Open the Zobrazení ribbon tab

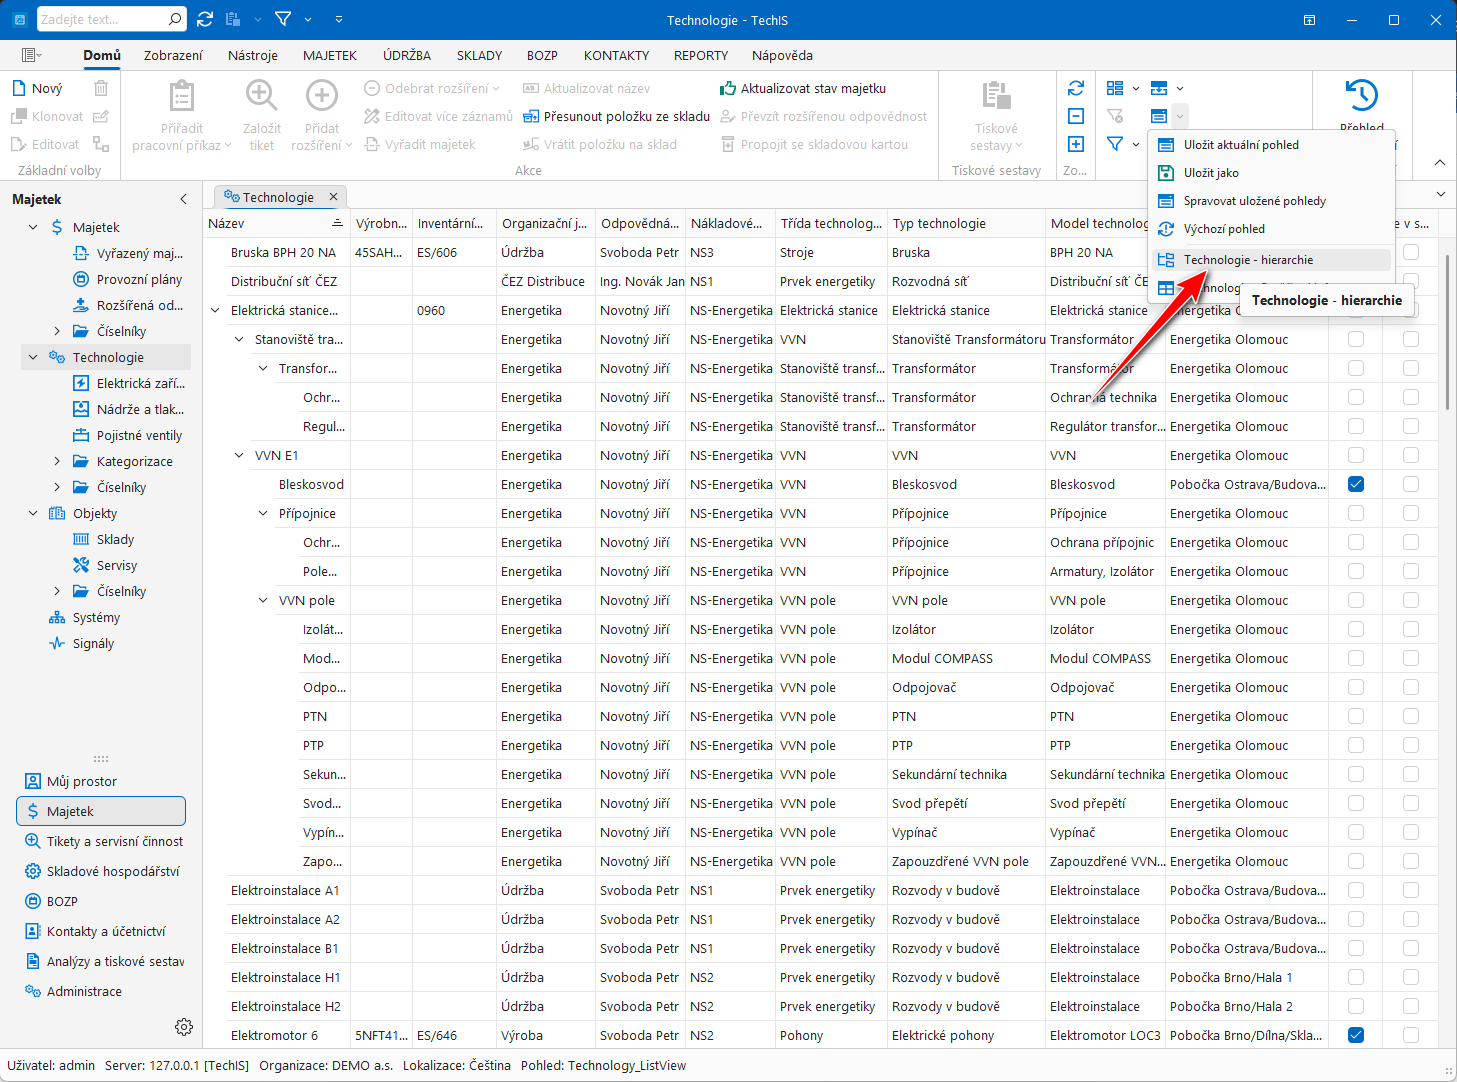pyautogui.click(x=173, y=55)
